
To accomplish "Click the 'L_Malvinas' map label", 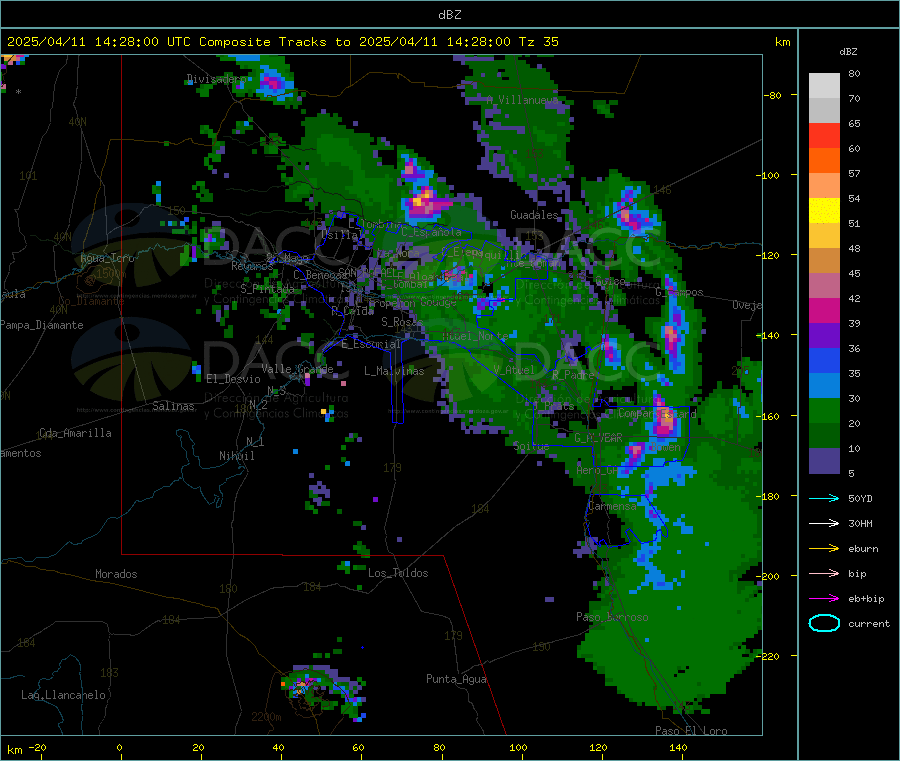I will (394, 371).
